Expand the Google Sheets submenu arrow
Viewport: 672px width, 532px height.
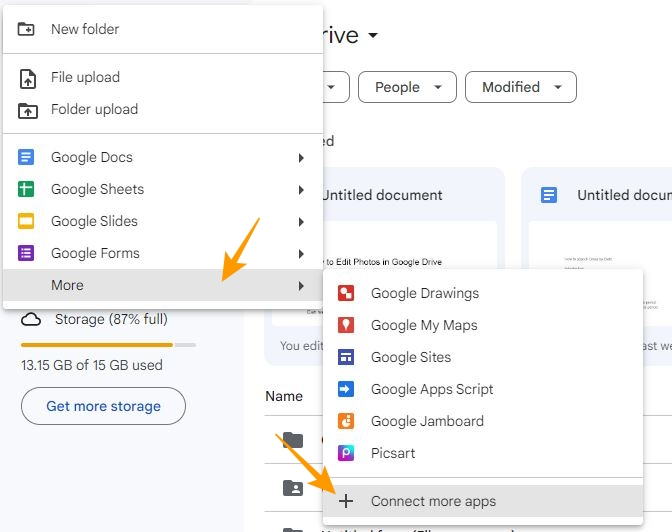coord(301,190)
